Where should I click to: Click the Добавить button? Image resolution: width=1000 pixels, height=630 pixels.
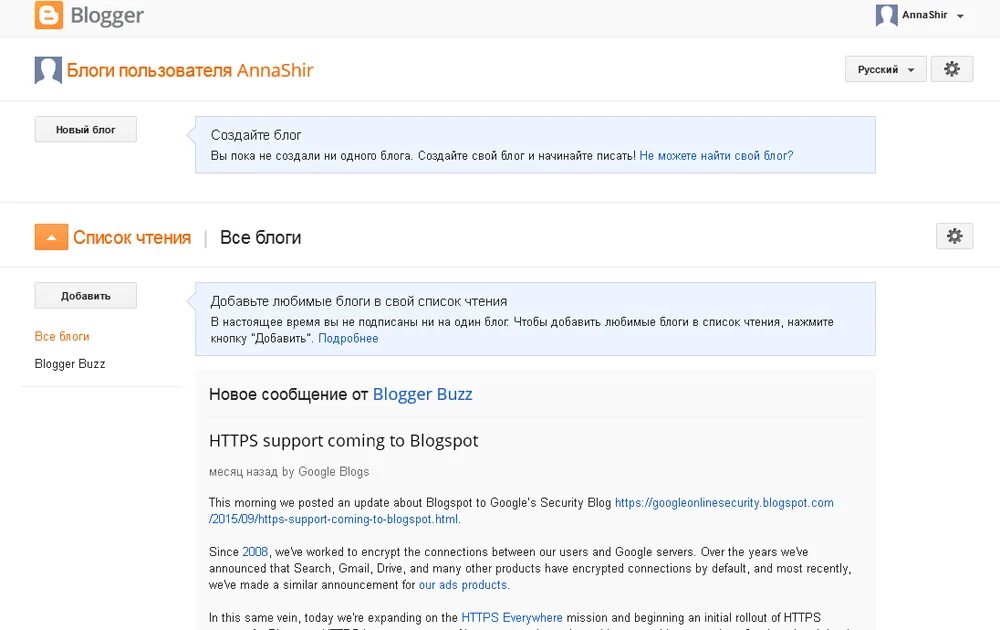[x=85, y=296]
